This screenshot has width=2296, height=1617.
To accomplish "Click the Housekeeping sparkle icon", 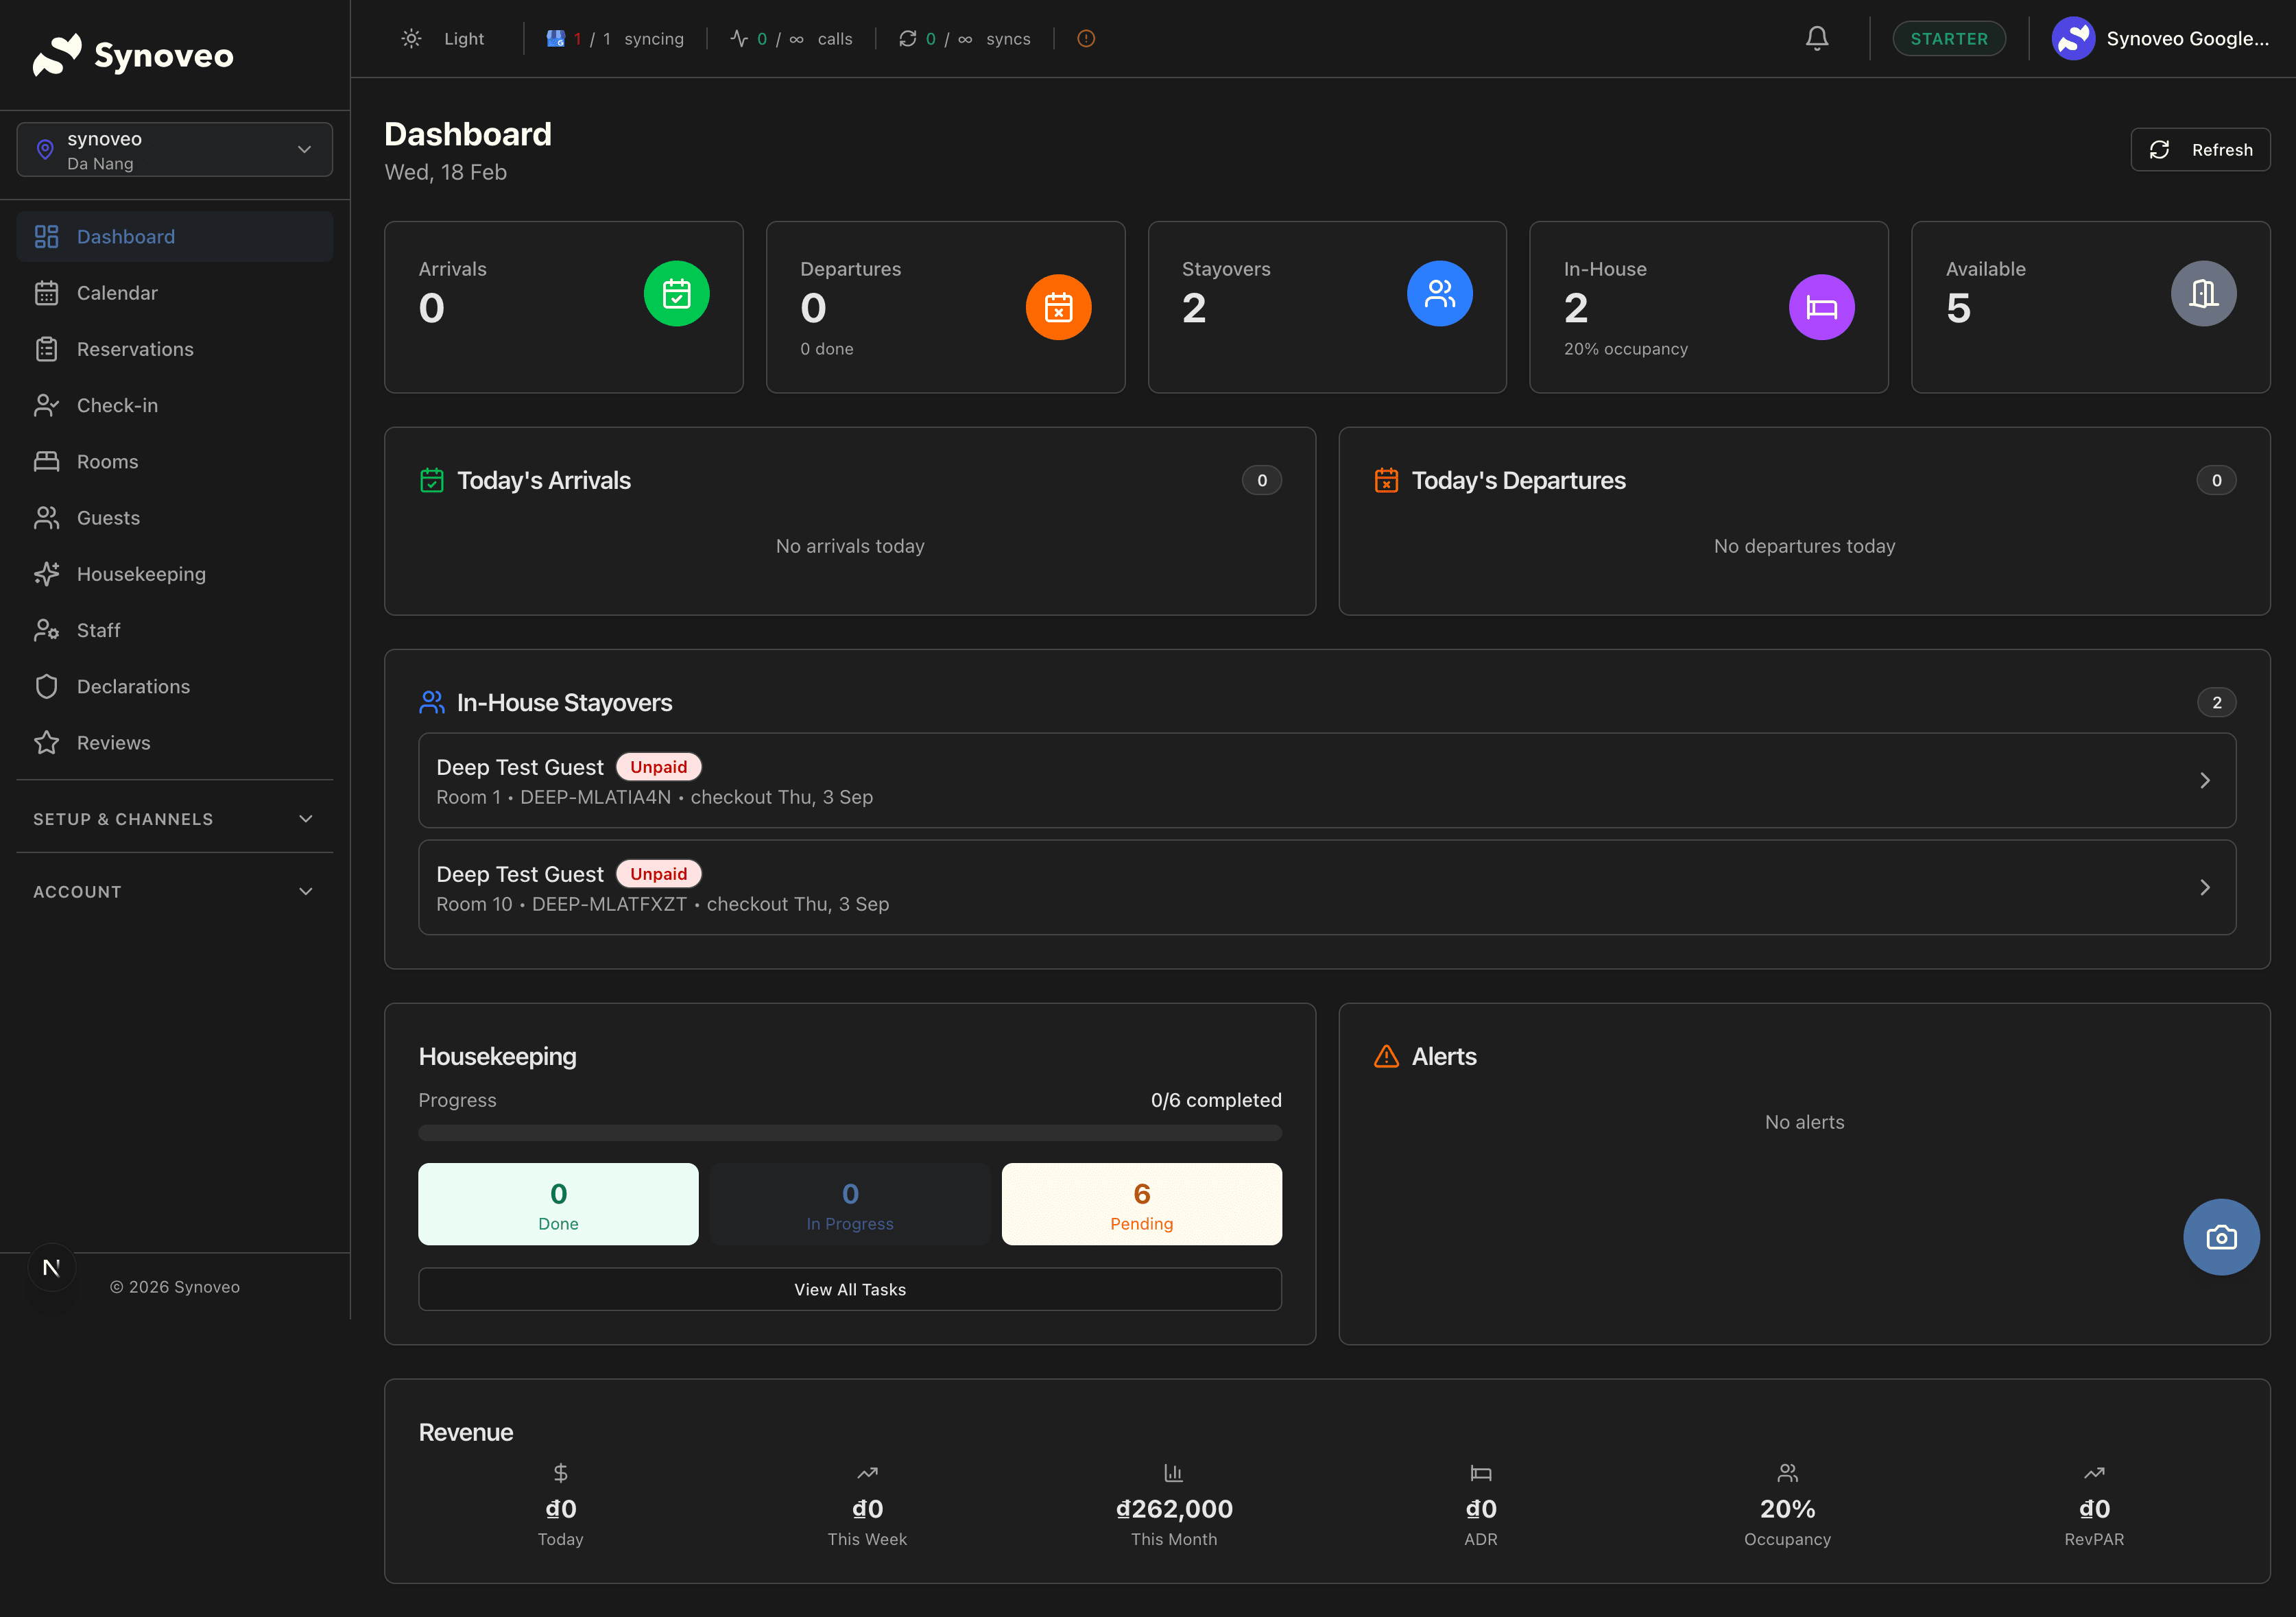I will coord(47,573).
